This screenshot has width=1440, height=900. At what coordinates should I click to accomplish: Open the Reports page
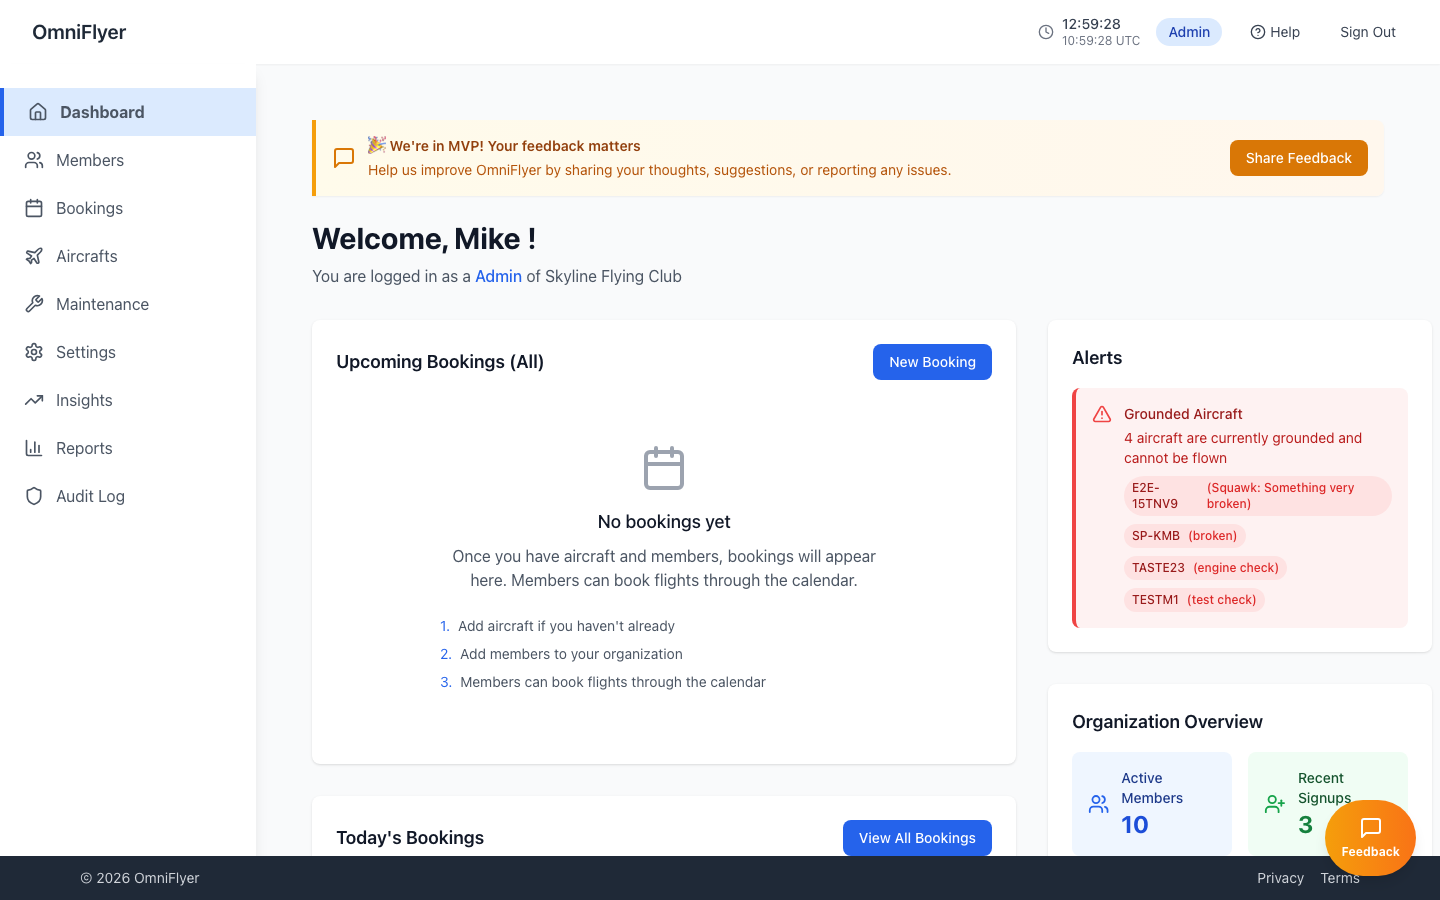[x=128, y=448]
